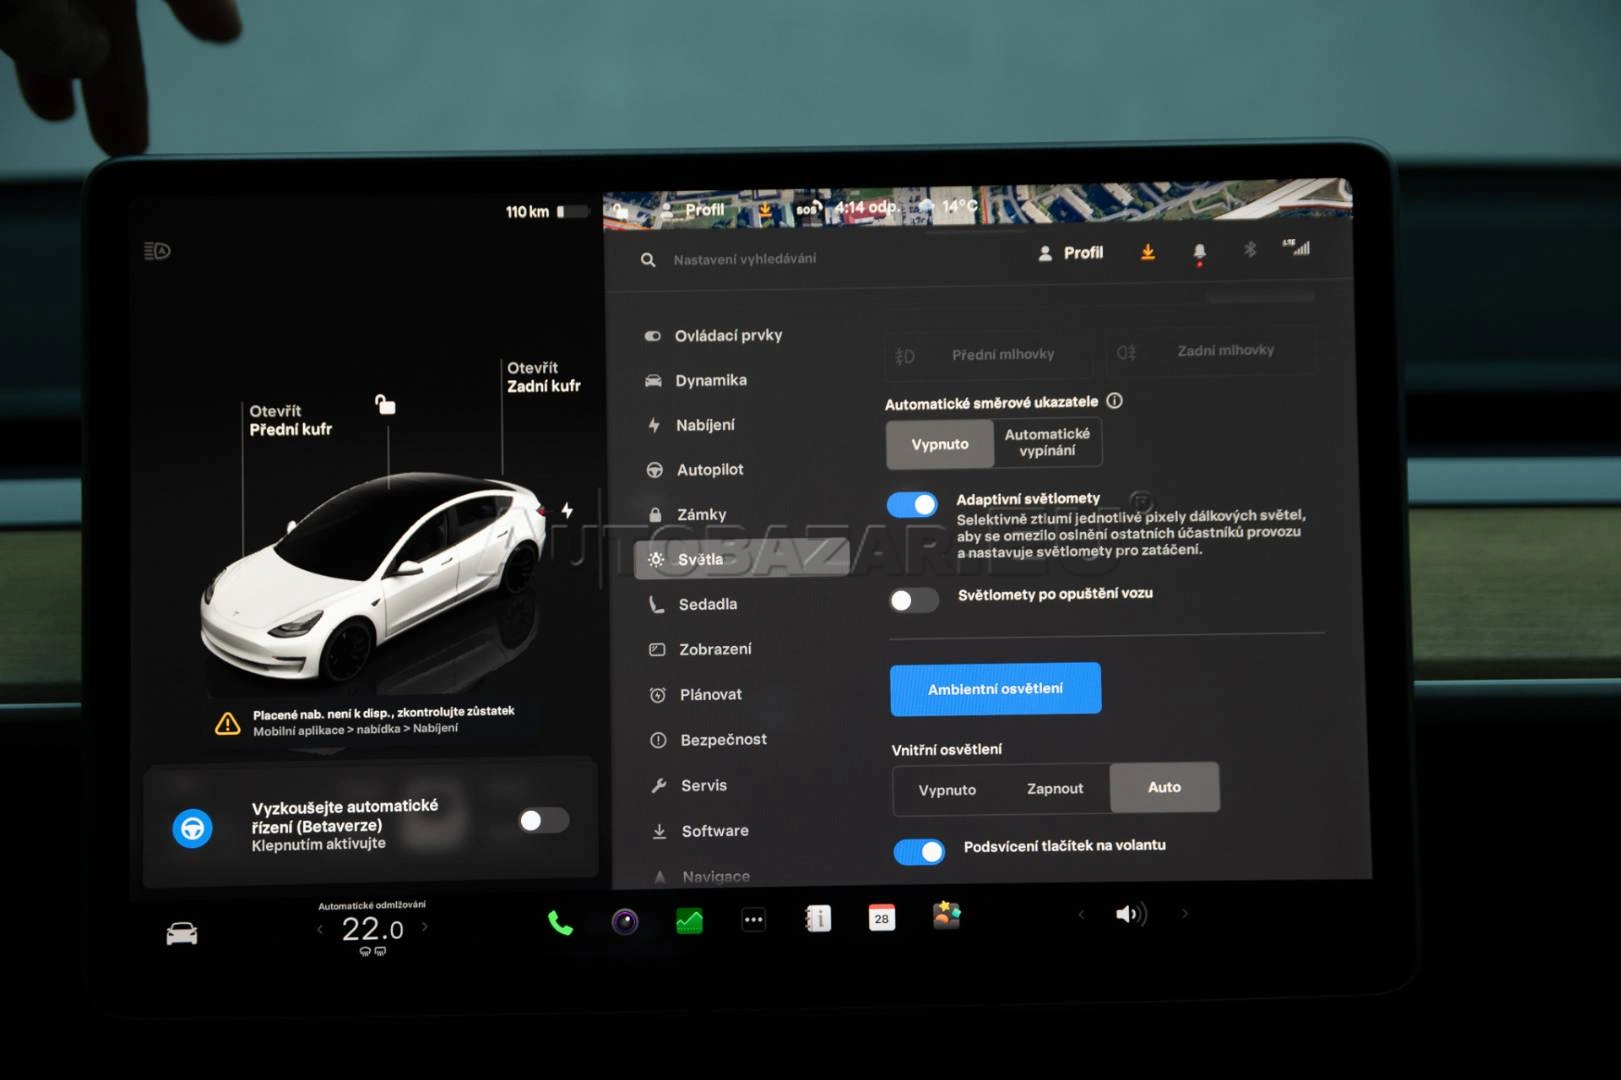Open the Toybox app in the dock

[x=946, y=915]
